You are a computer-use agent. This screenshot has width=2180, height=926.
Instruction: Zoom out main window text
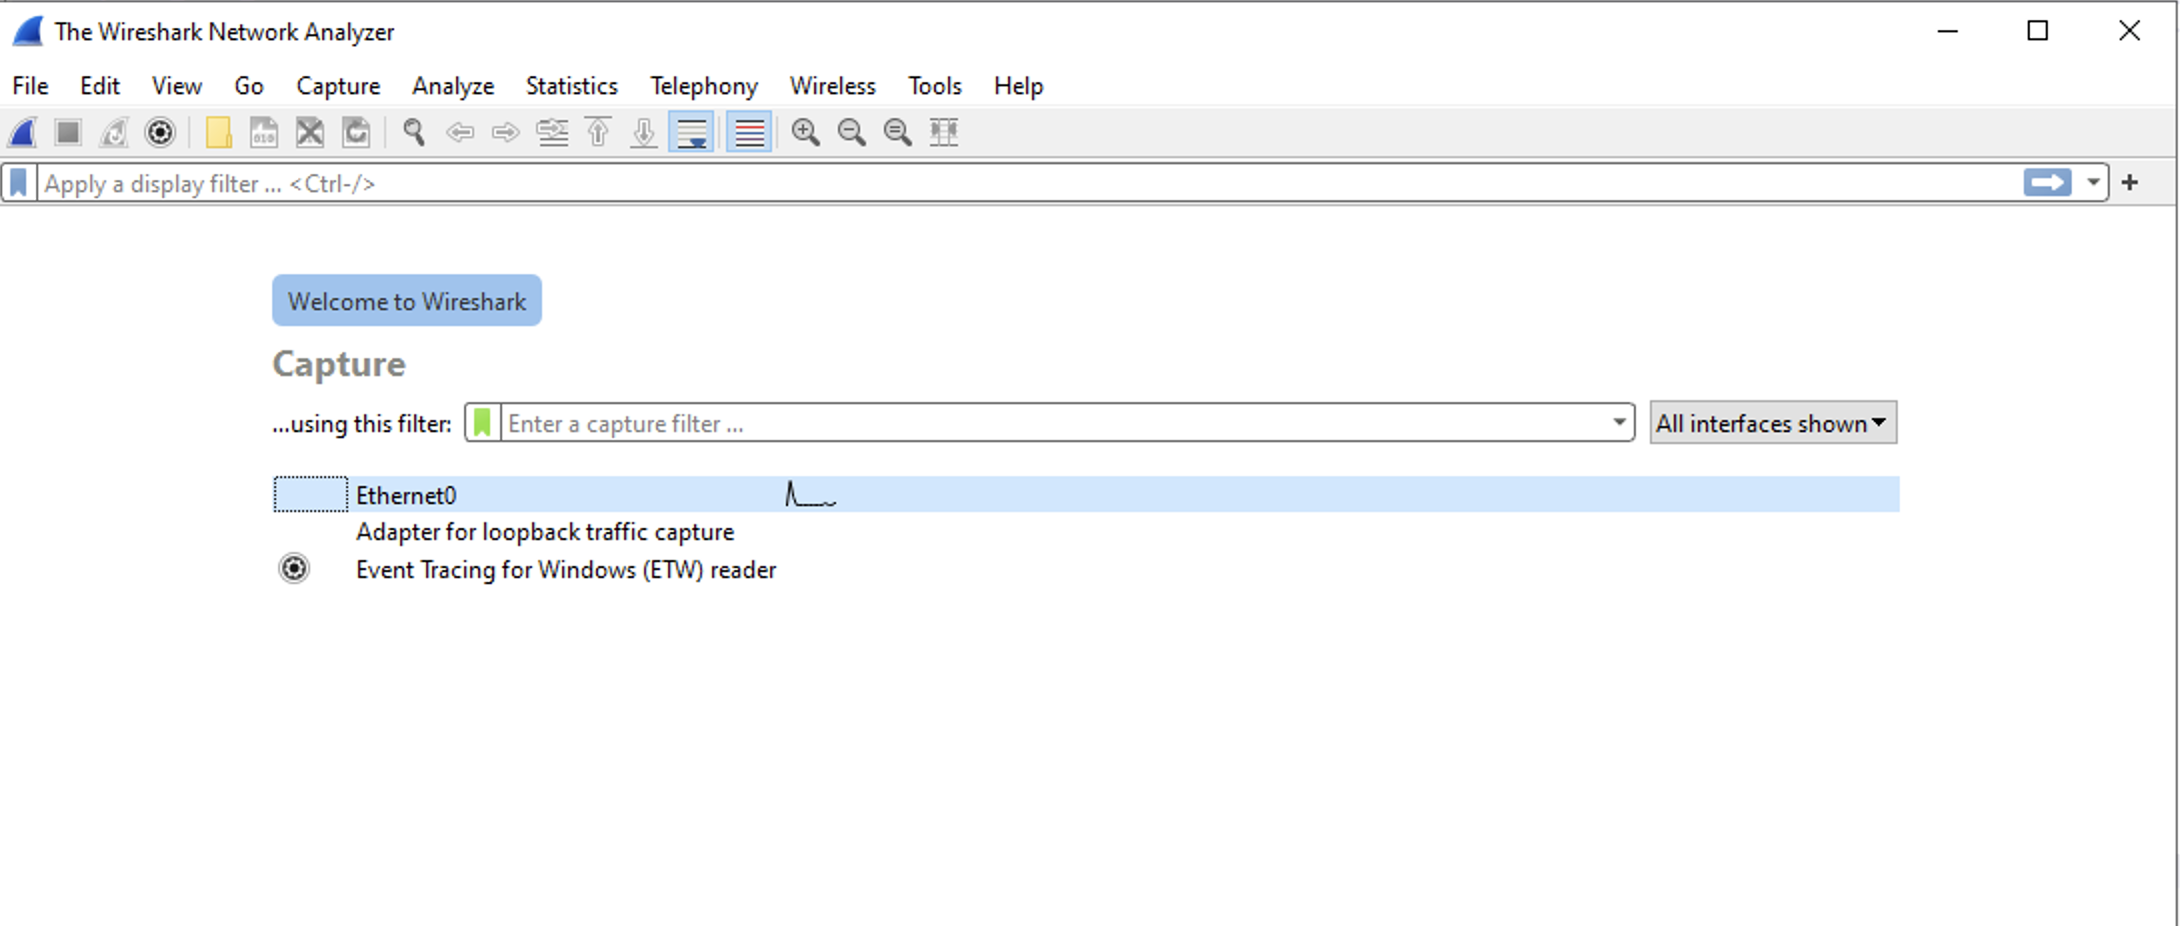point(852,132)
